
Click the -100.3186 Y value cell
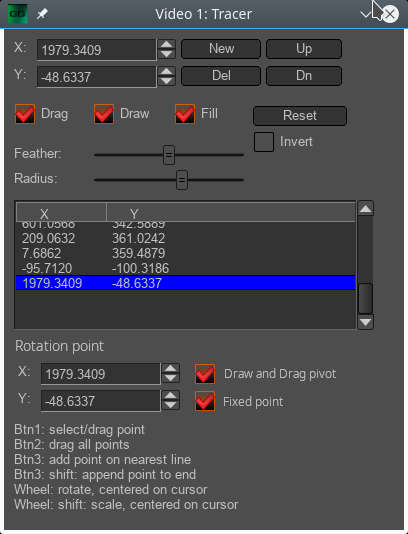tap(140, 268)
